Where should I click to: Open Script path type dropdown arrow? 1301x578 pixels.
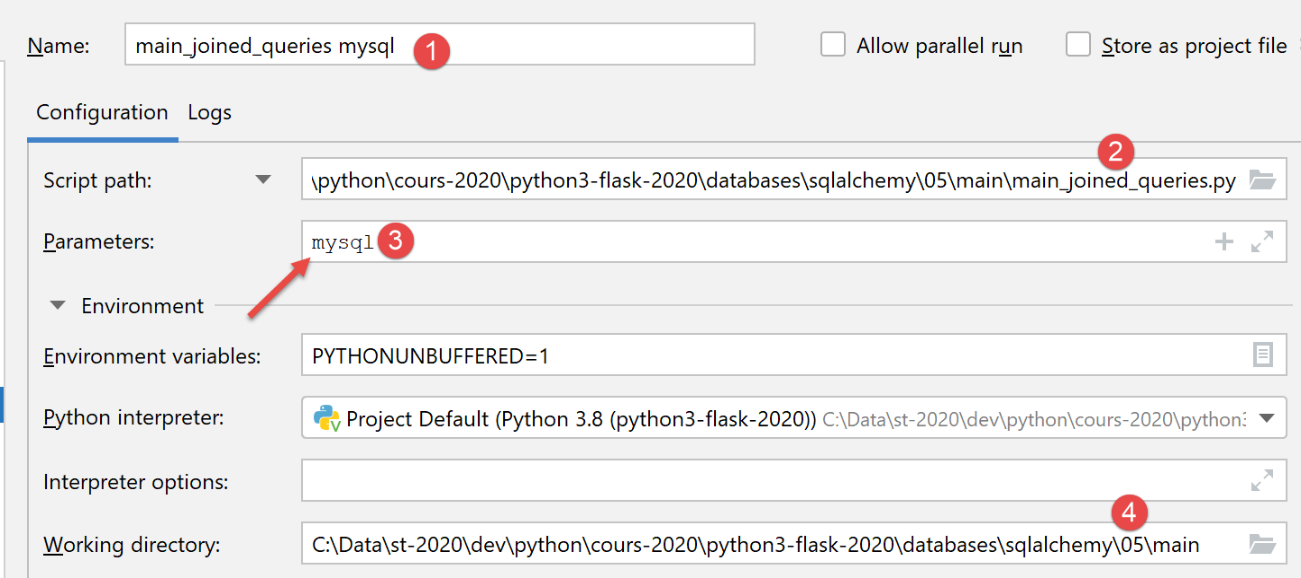(x=263, y=181)
